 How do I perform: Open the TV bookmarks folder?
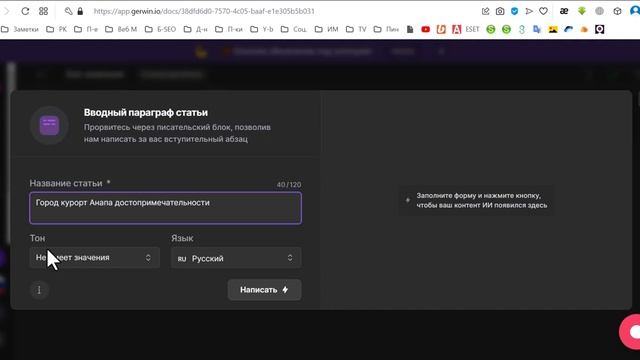(356, 29)
